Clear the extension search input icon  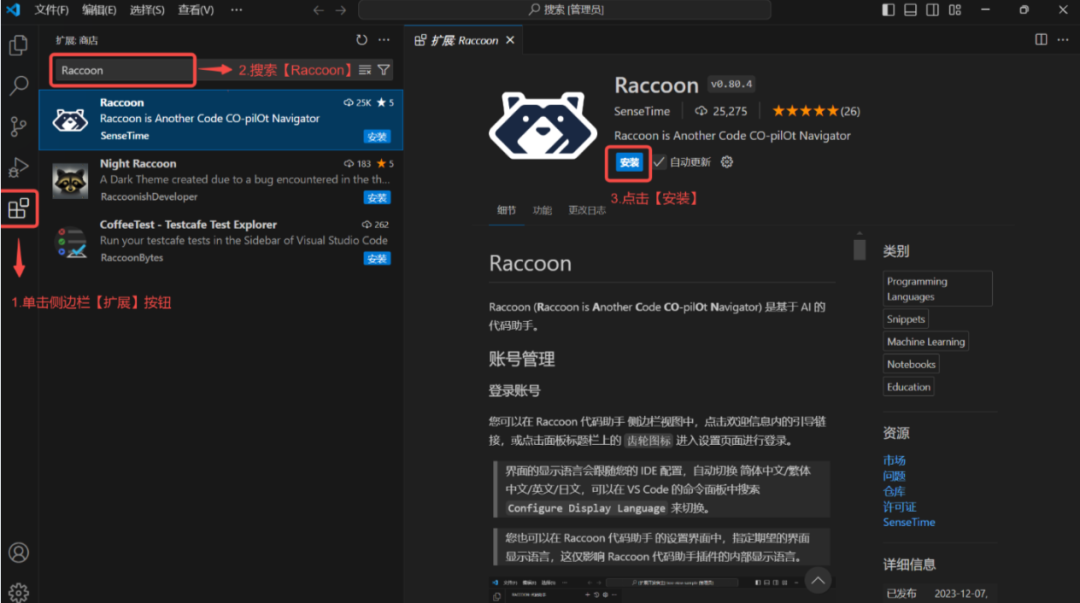[x=364, y=70]
